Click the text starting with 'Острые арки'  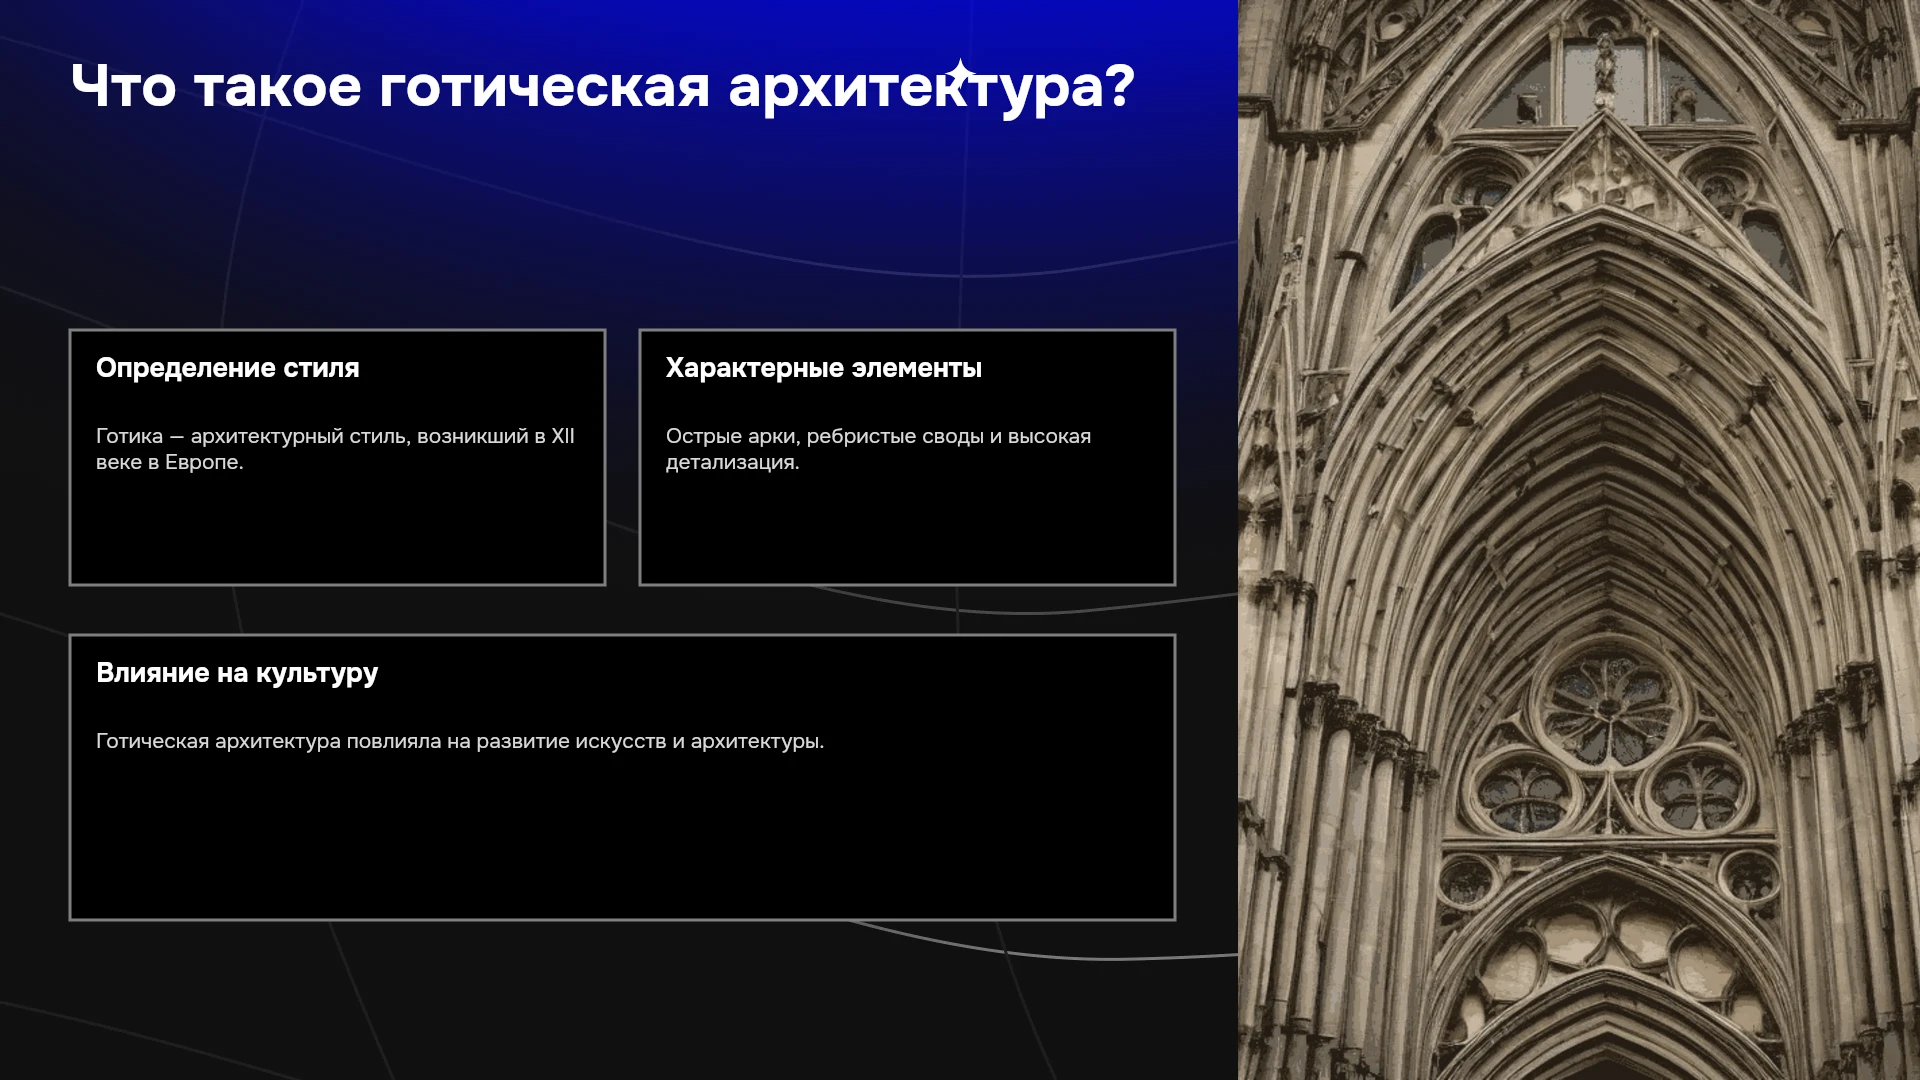point(878,449)
